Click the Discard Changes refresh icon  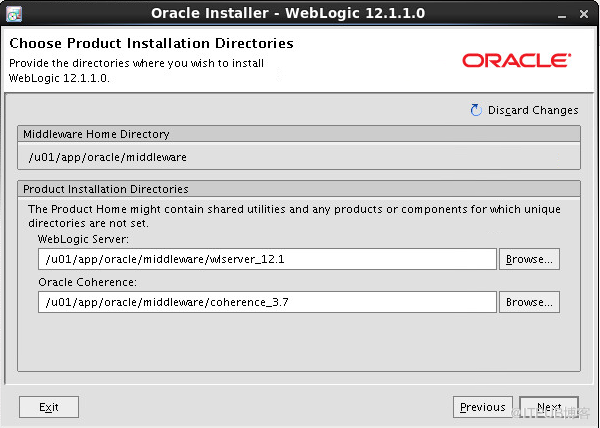click(476, 110)
